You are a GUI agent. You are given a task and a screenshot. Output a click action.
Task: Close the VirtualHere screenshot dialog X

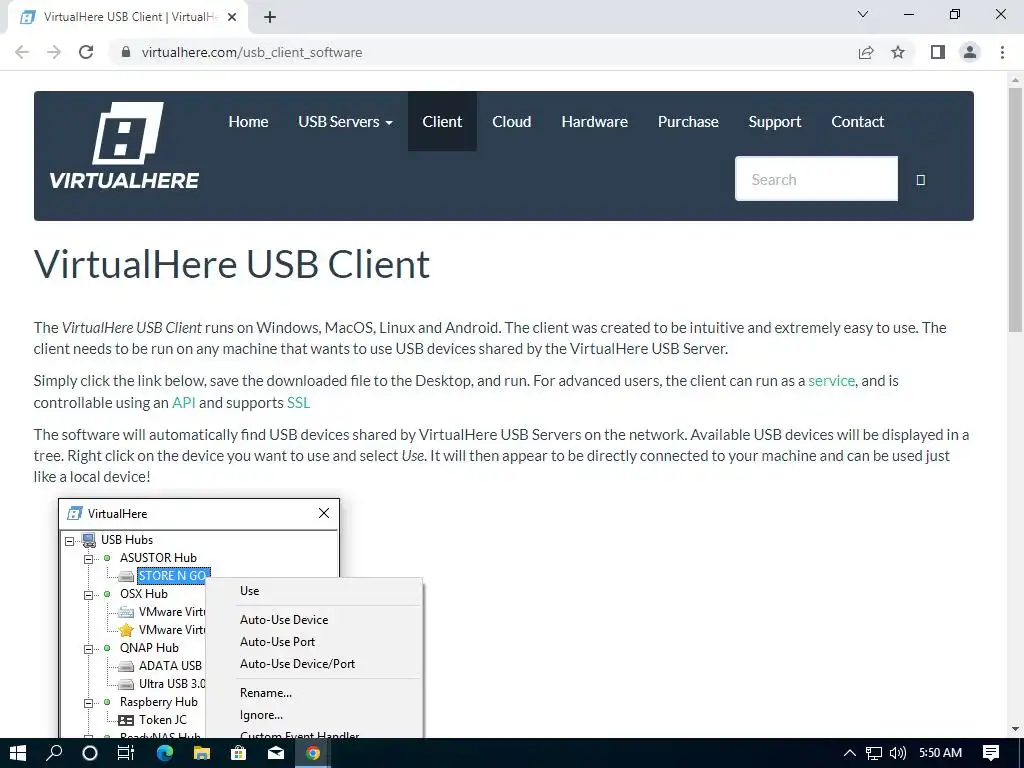pos(324,513)
